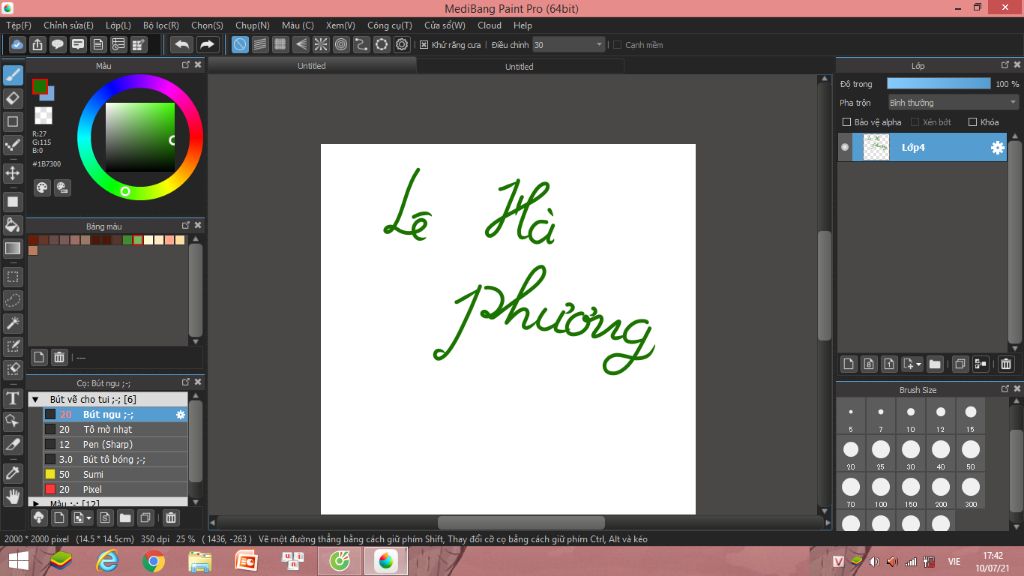Select the Eraser tool
1024x576 pixels.
click(x=12, y=99)
